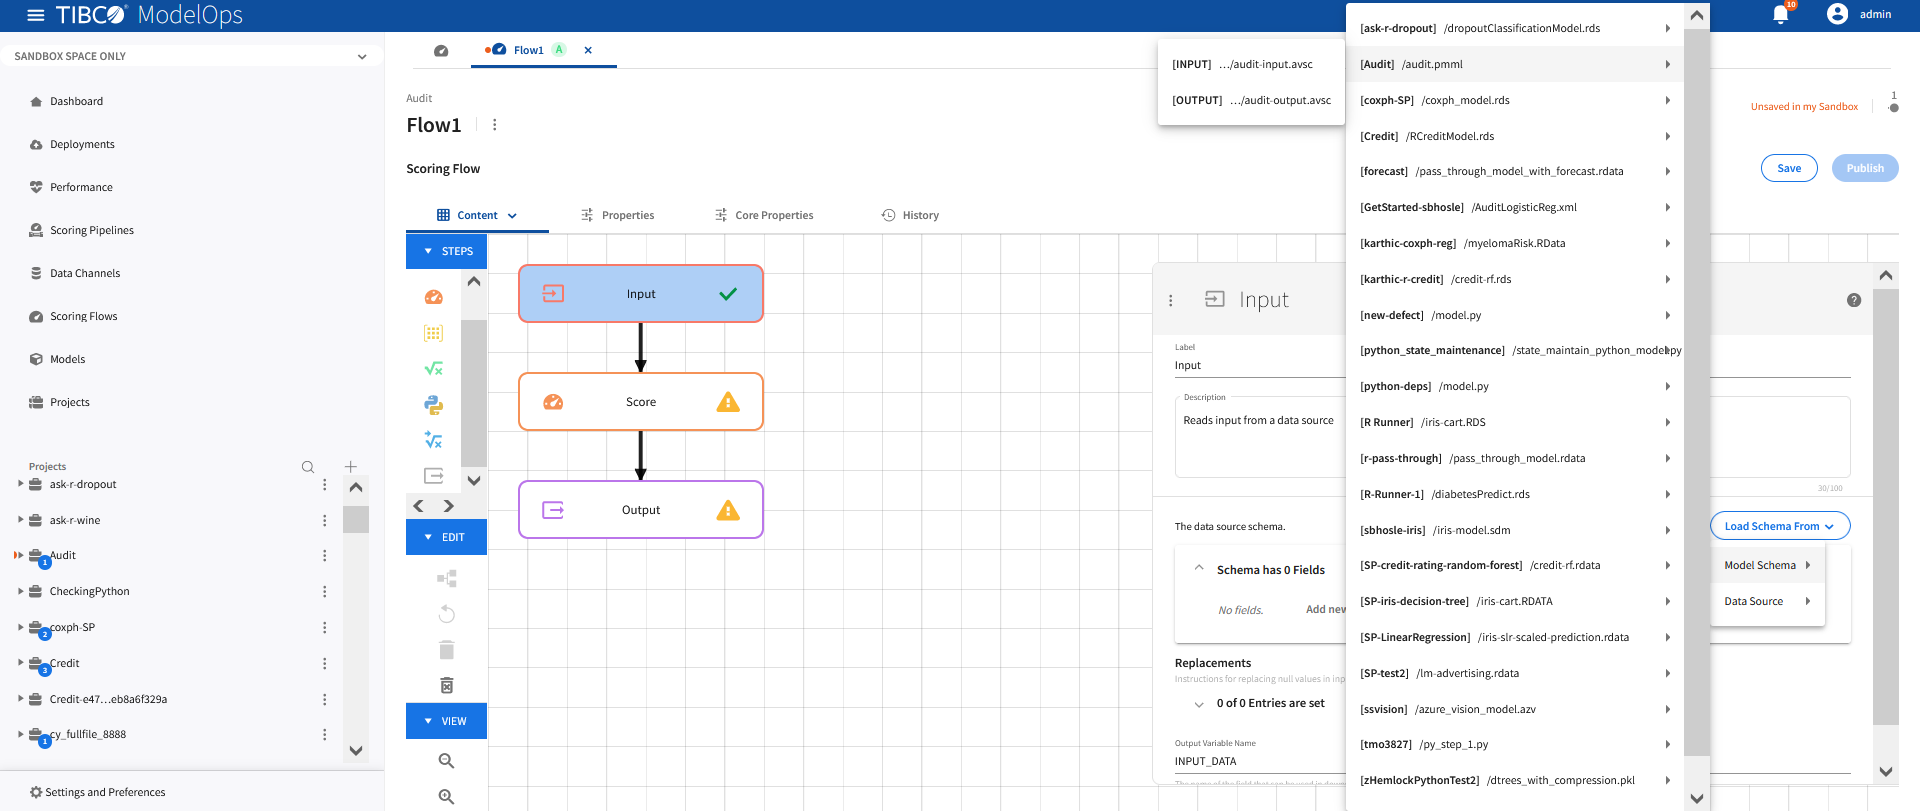Viewport: 1920px width, 811px height.
Task: Open the Load Schema From dropdown
Action: (1780, 526)
